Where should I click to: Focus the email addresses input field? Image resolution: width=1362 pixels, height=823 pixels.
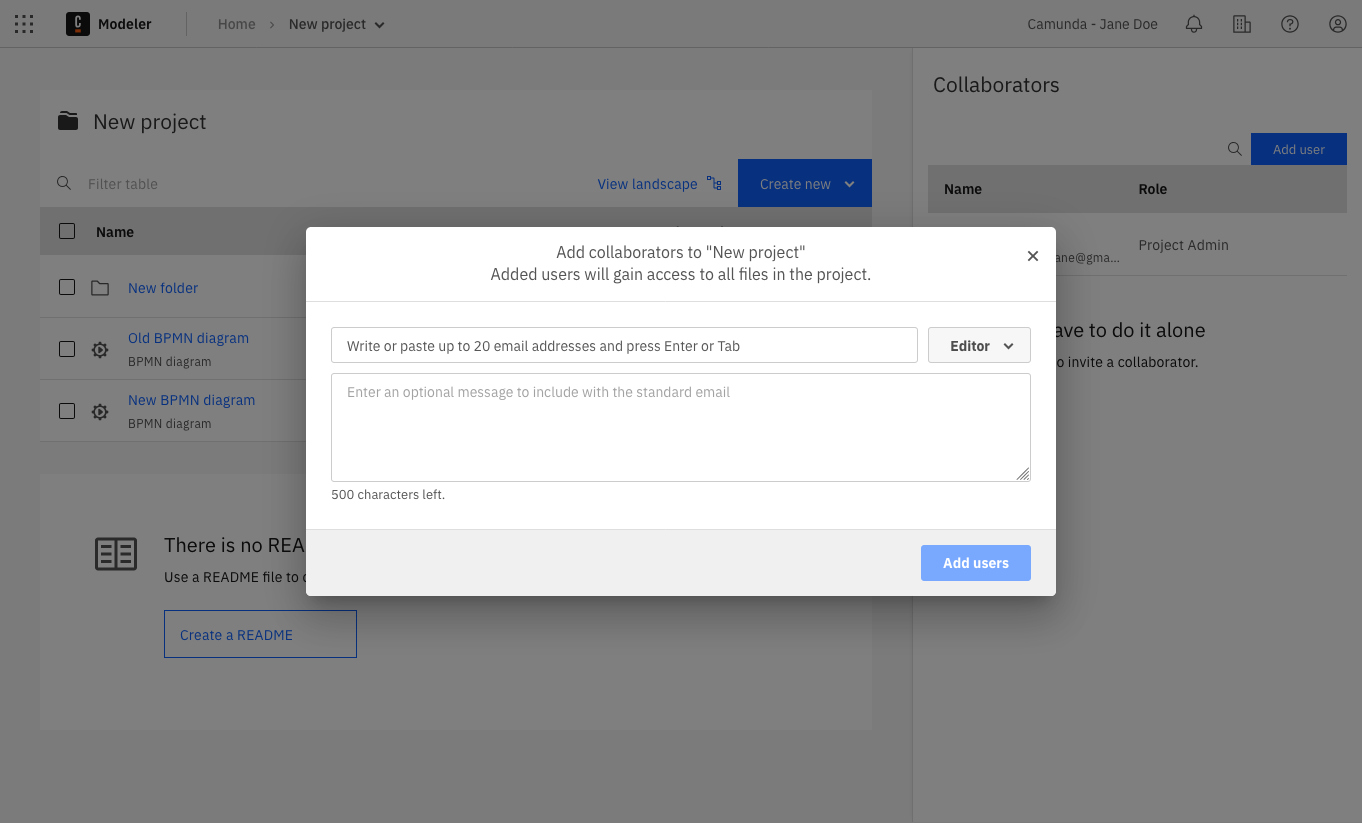[x=623, y=345]
